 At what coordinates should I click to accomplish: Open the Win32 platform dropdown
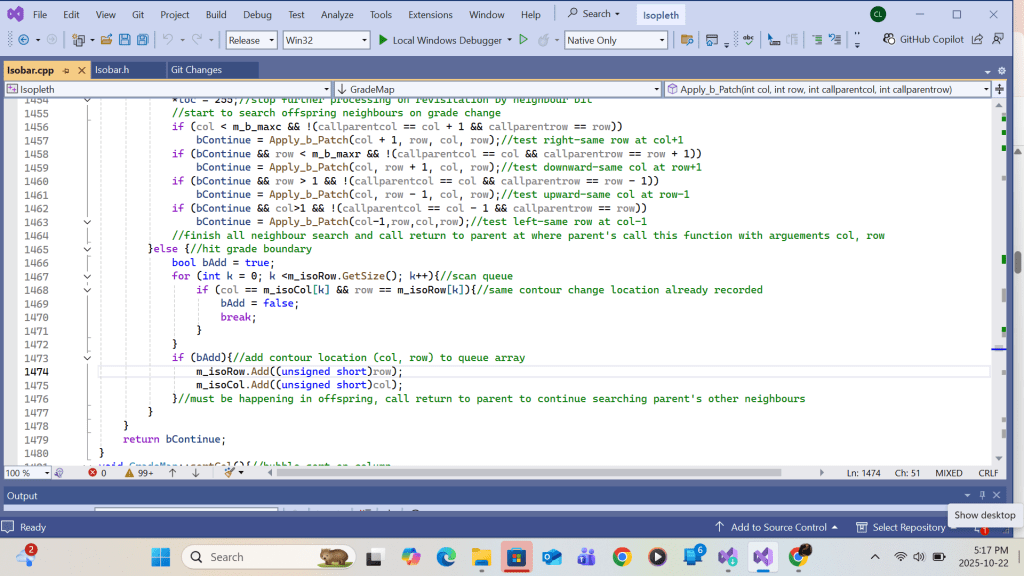click(x=325, y=40)
